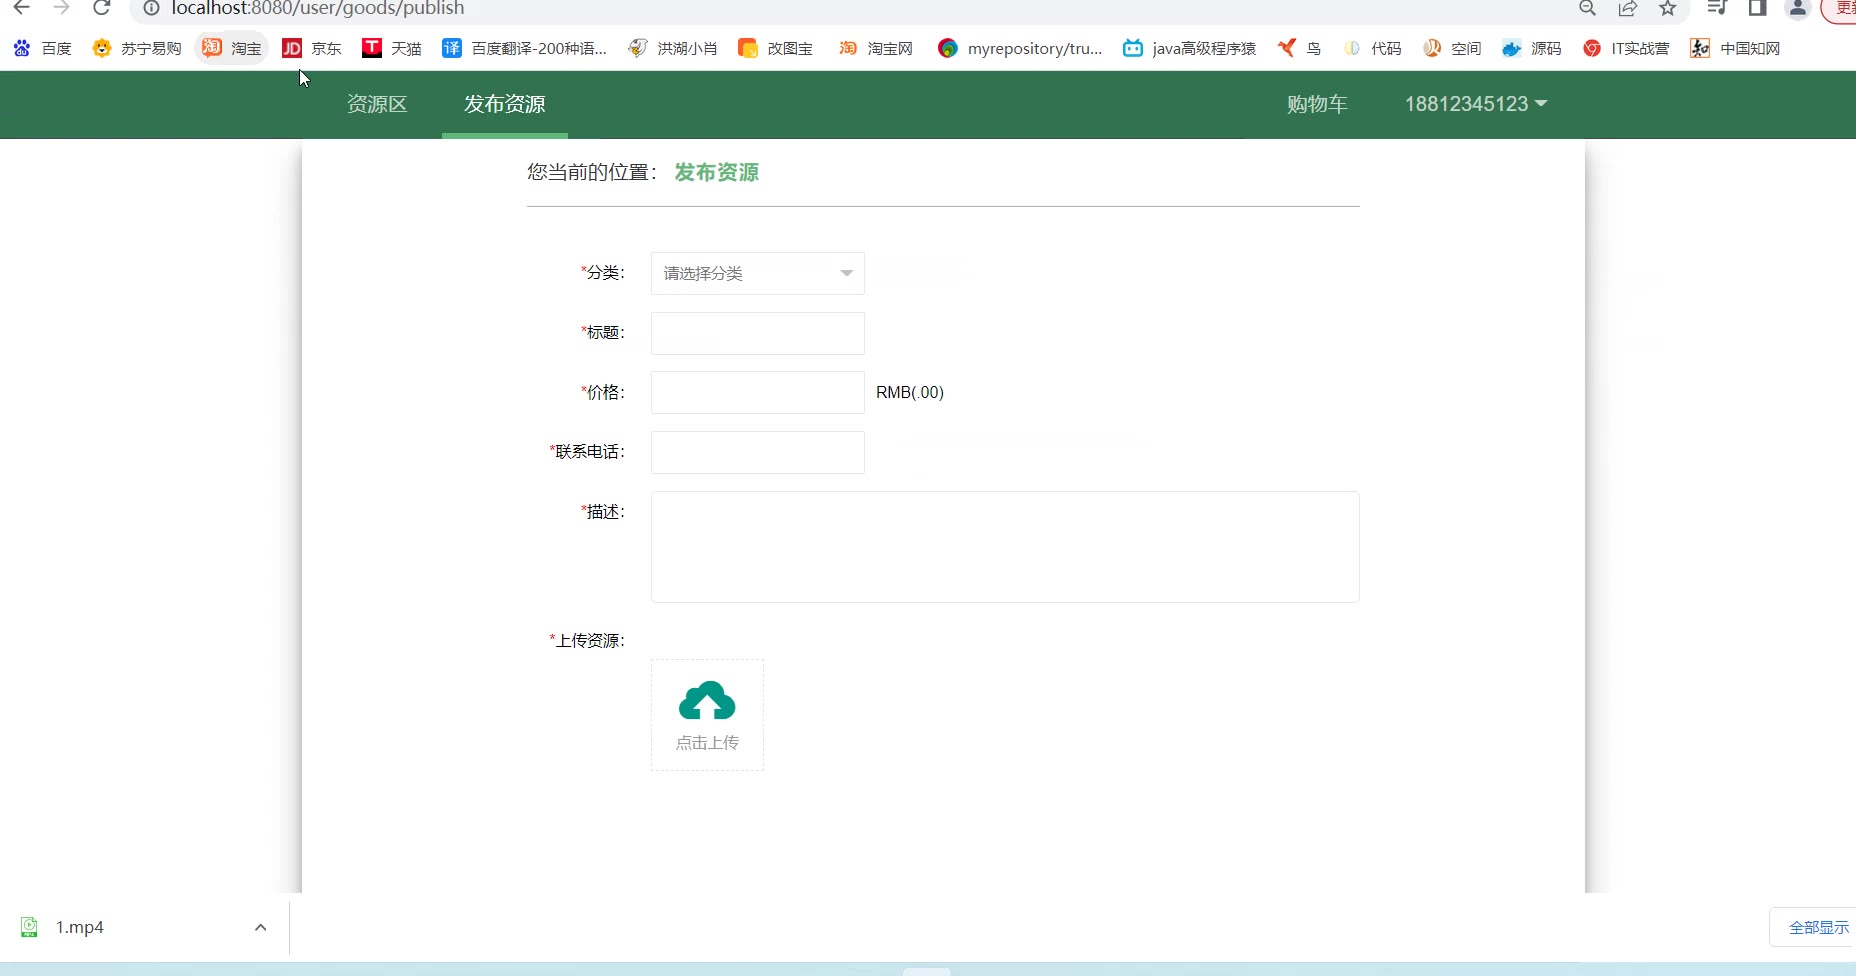Open the media control icon in toolbar
This screenshot has height=976, width=1856.
tap(1717, 8)
